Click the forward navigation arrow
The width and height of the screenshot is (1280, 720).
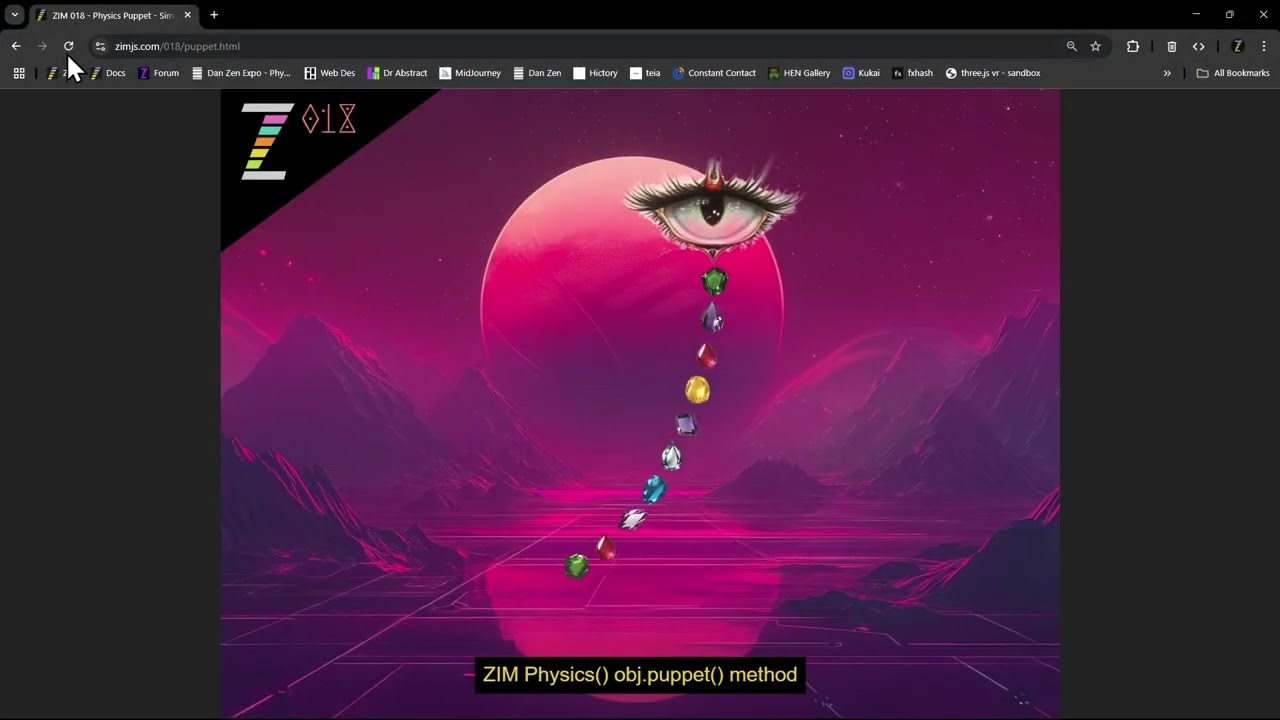point(42,46)
